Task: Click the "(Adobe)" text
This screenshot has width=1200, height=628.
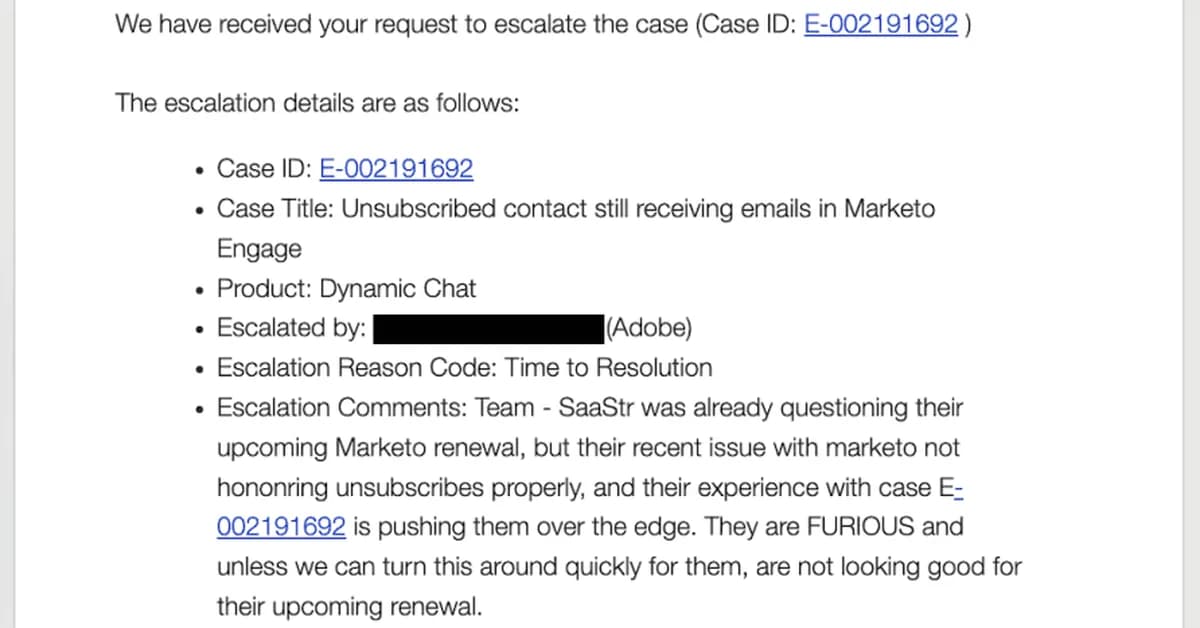Action: [648, 328]
